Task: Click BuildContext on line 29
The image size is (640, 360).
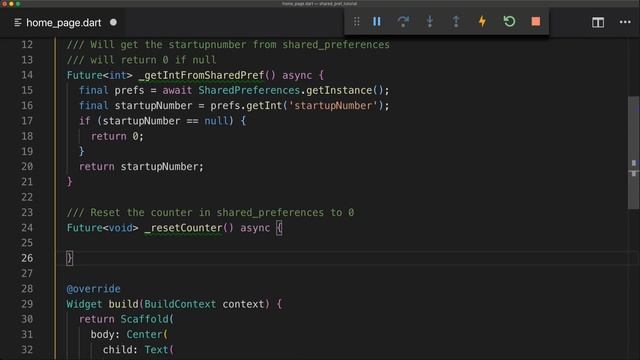Action: 180,304
